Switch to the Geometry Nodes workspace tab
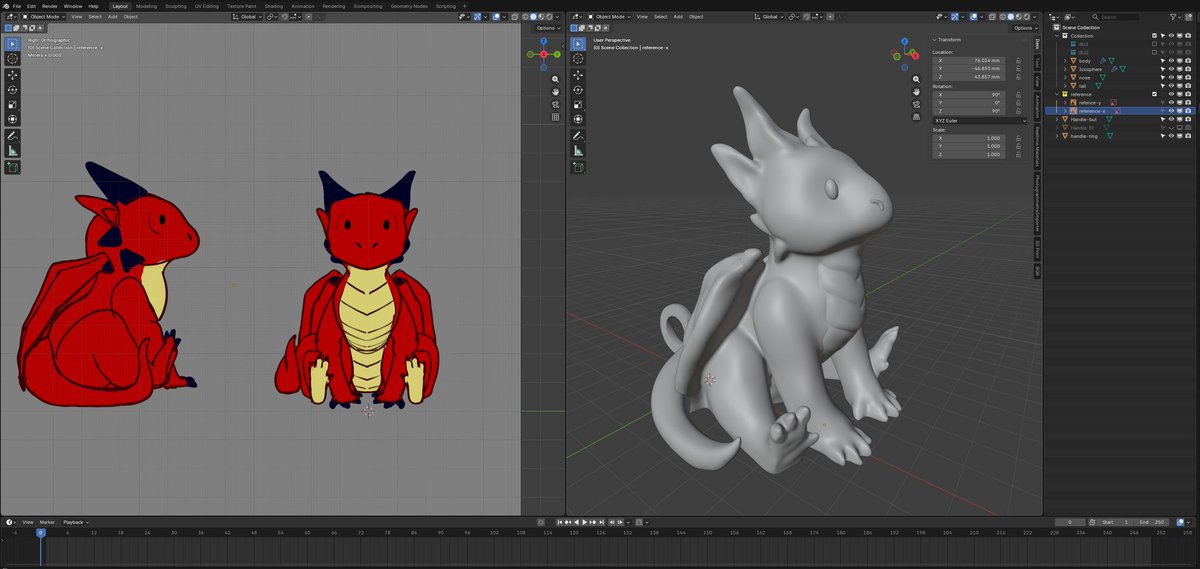This screenshot has width=1200, height=569. 408,6
